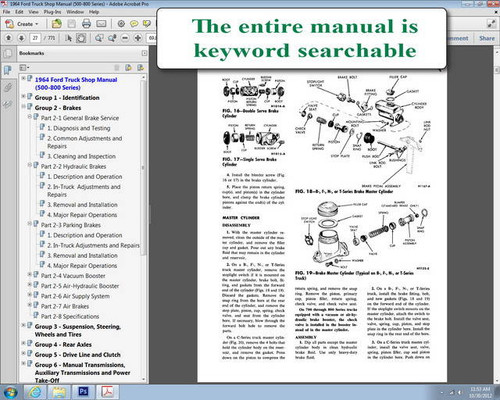Image resolution: width=500 pixels, height=400 pixels.
Task: Expand Group 1 - Identification bookmark
Action: [x=23, y=96]
